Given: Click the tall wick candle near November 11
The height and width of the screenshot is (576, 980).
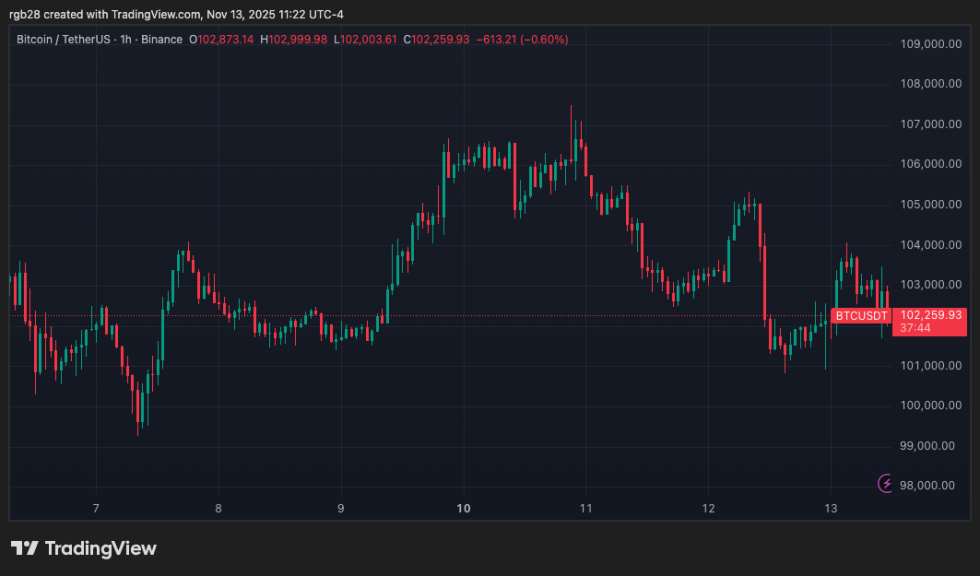Looking at the screenshot, I should 571,140.
